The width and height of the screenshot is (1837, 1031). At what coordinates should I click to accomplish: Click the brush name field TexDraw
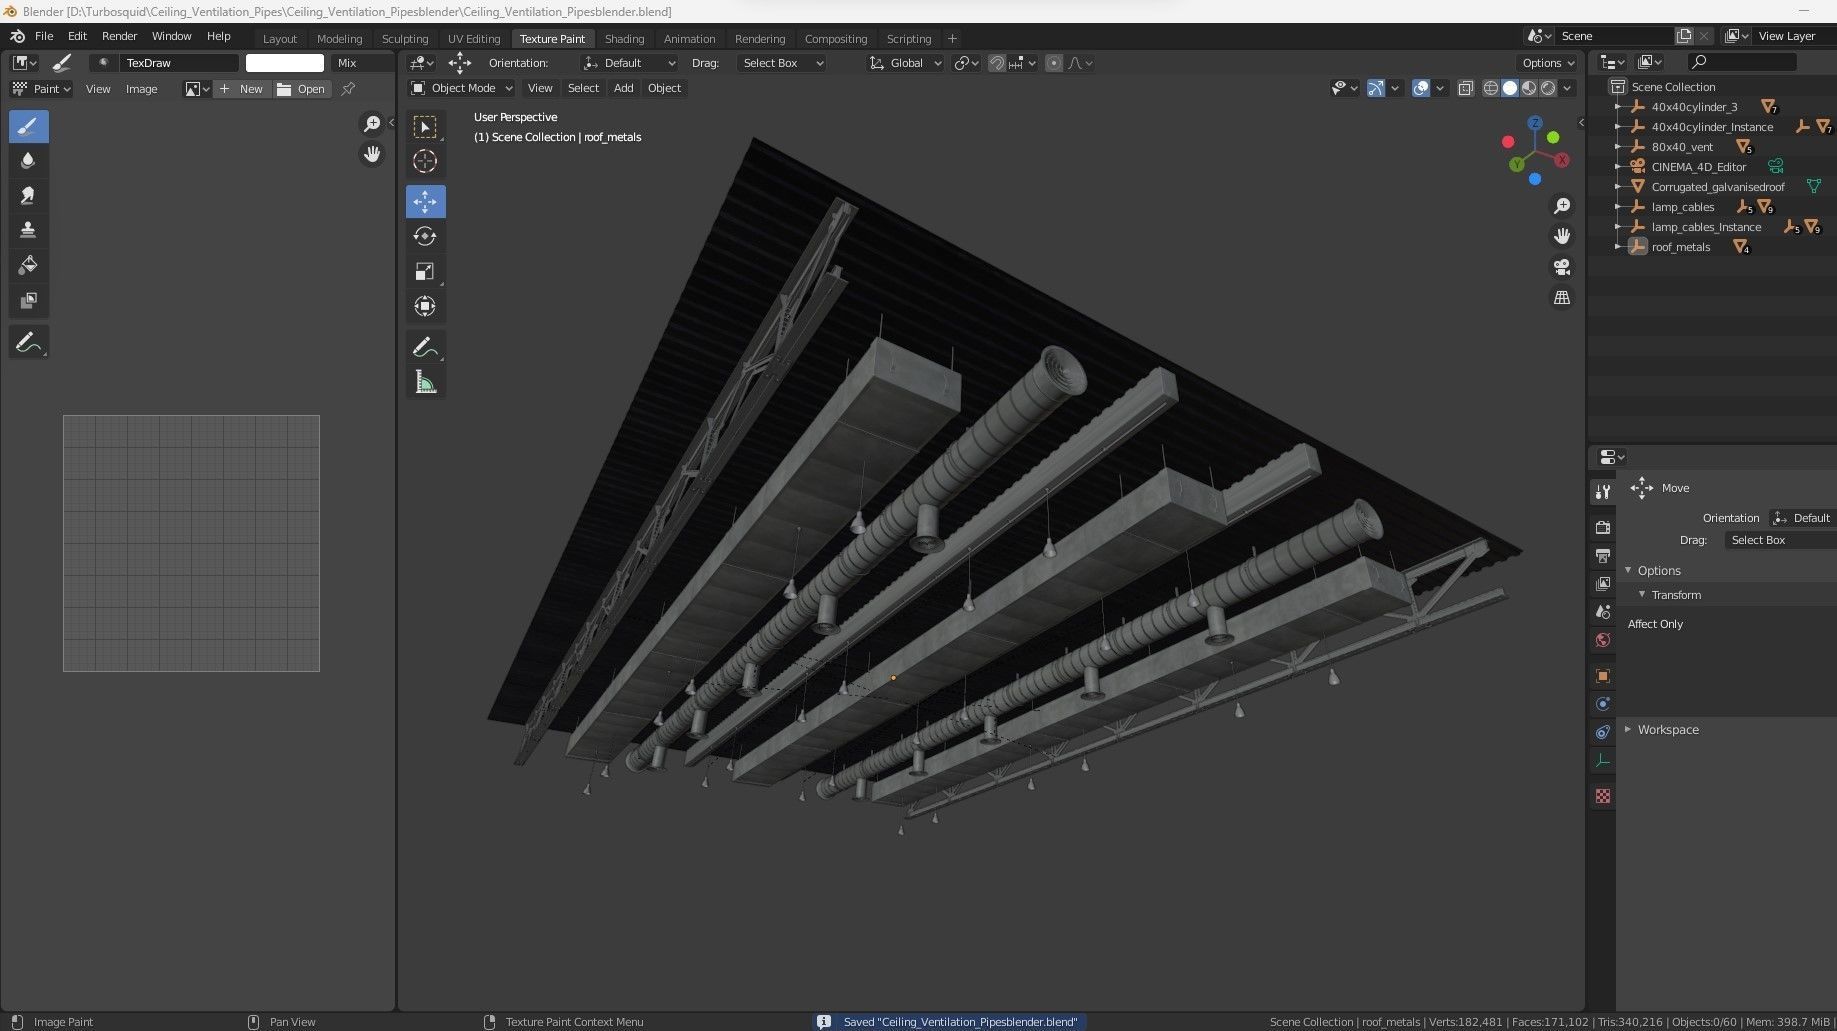[178, 63]
